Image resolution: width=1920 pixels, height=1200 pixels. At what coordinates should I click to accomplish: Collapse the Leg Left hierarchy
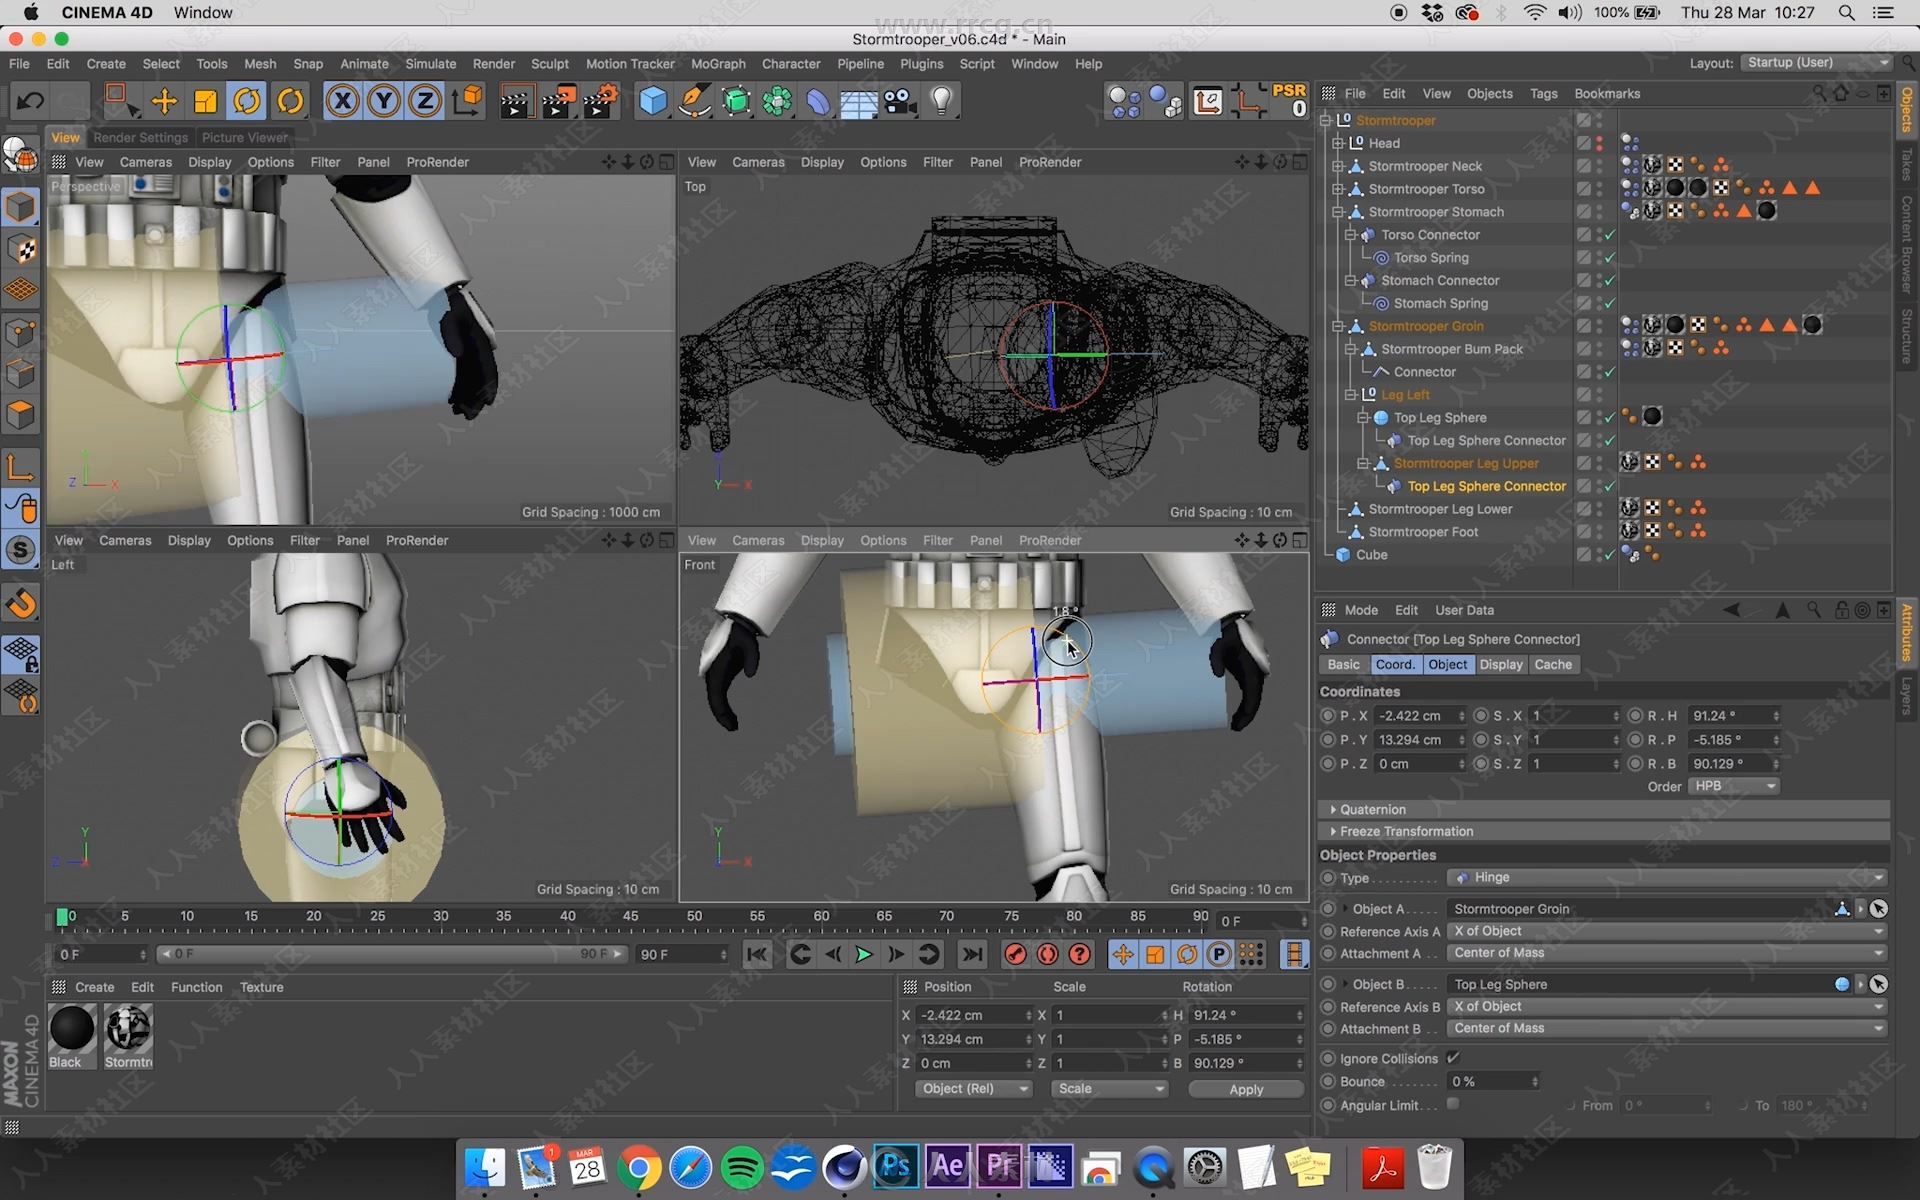tap(1350, 395)
